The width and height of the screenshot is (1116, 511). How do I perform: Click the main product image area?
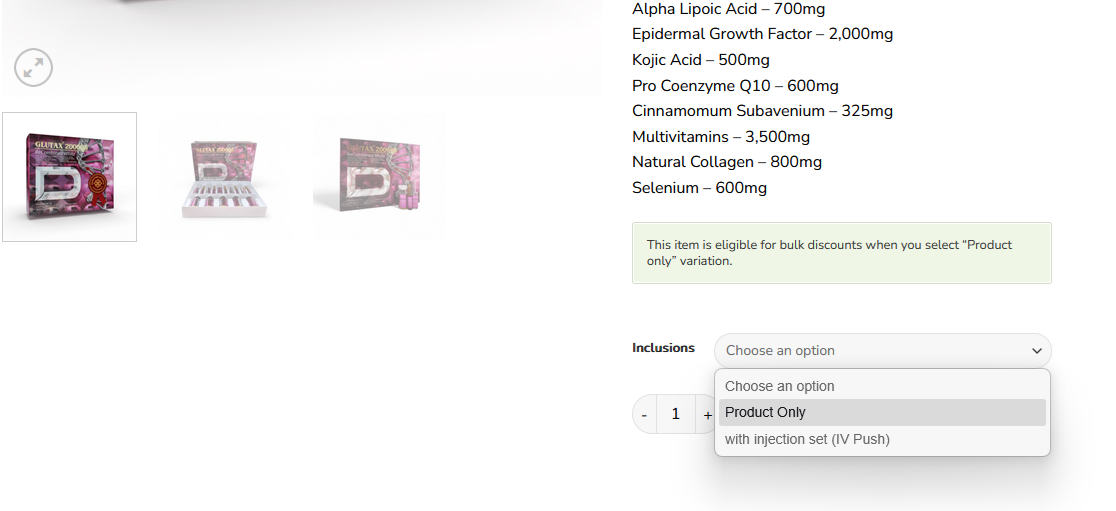point(300,40)
